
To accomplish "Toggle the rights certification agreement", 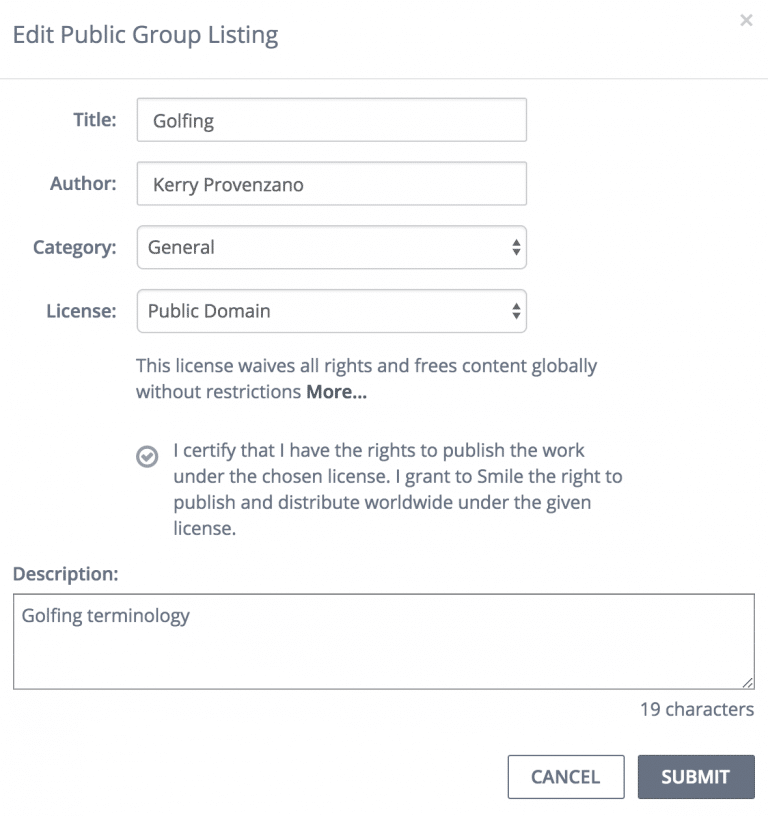I will (x=147, y=457).
